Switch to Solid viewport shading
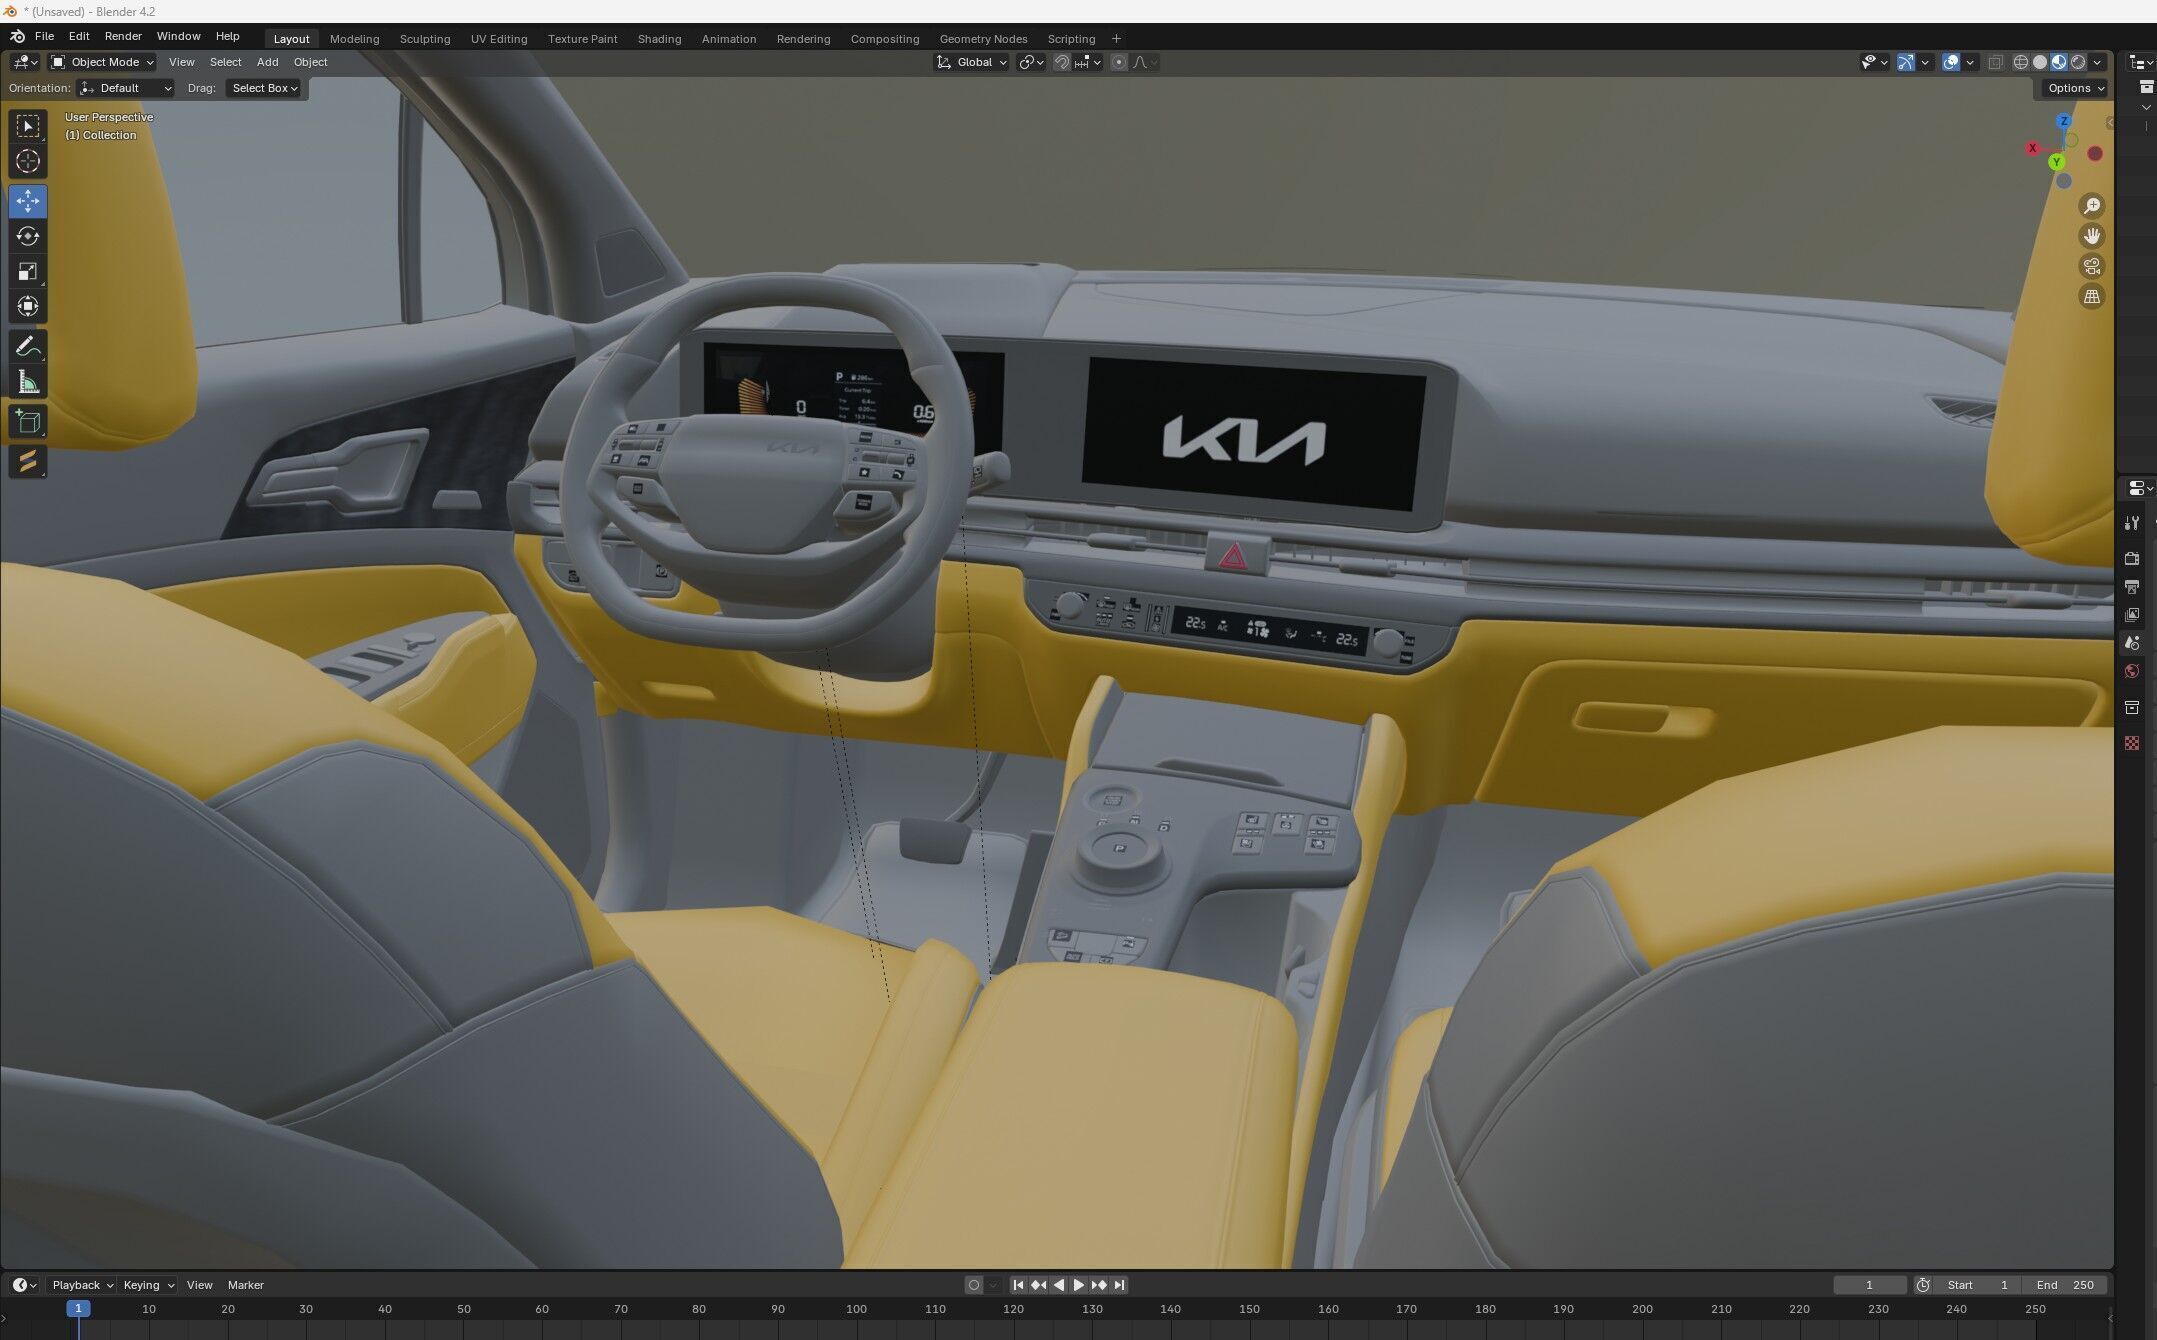The width and height of the screenshot is (2157, 1340). pos(2040,62)
